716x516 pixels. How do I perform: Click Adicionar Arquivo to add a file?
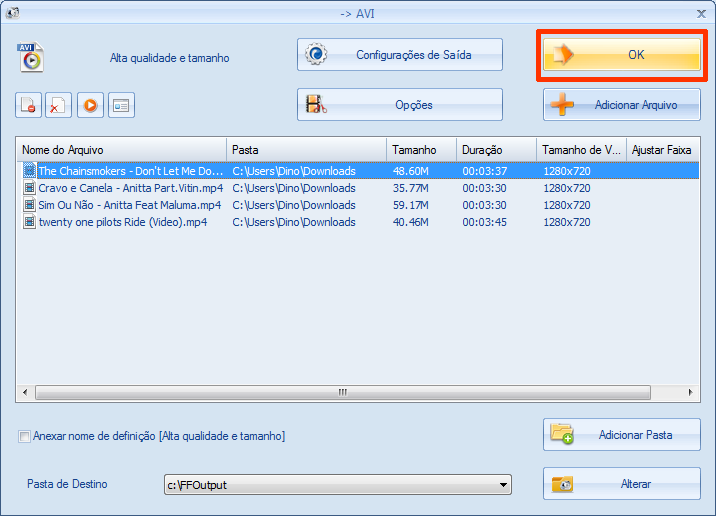(621, 105)
